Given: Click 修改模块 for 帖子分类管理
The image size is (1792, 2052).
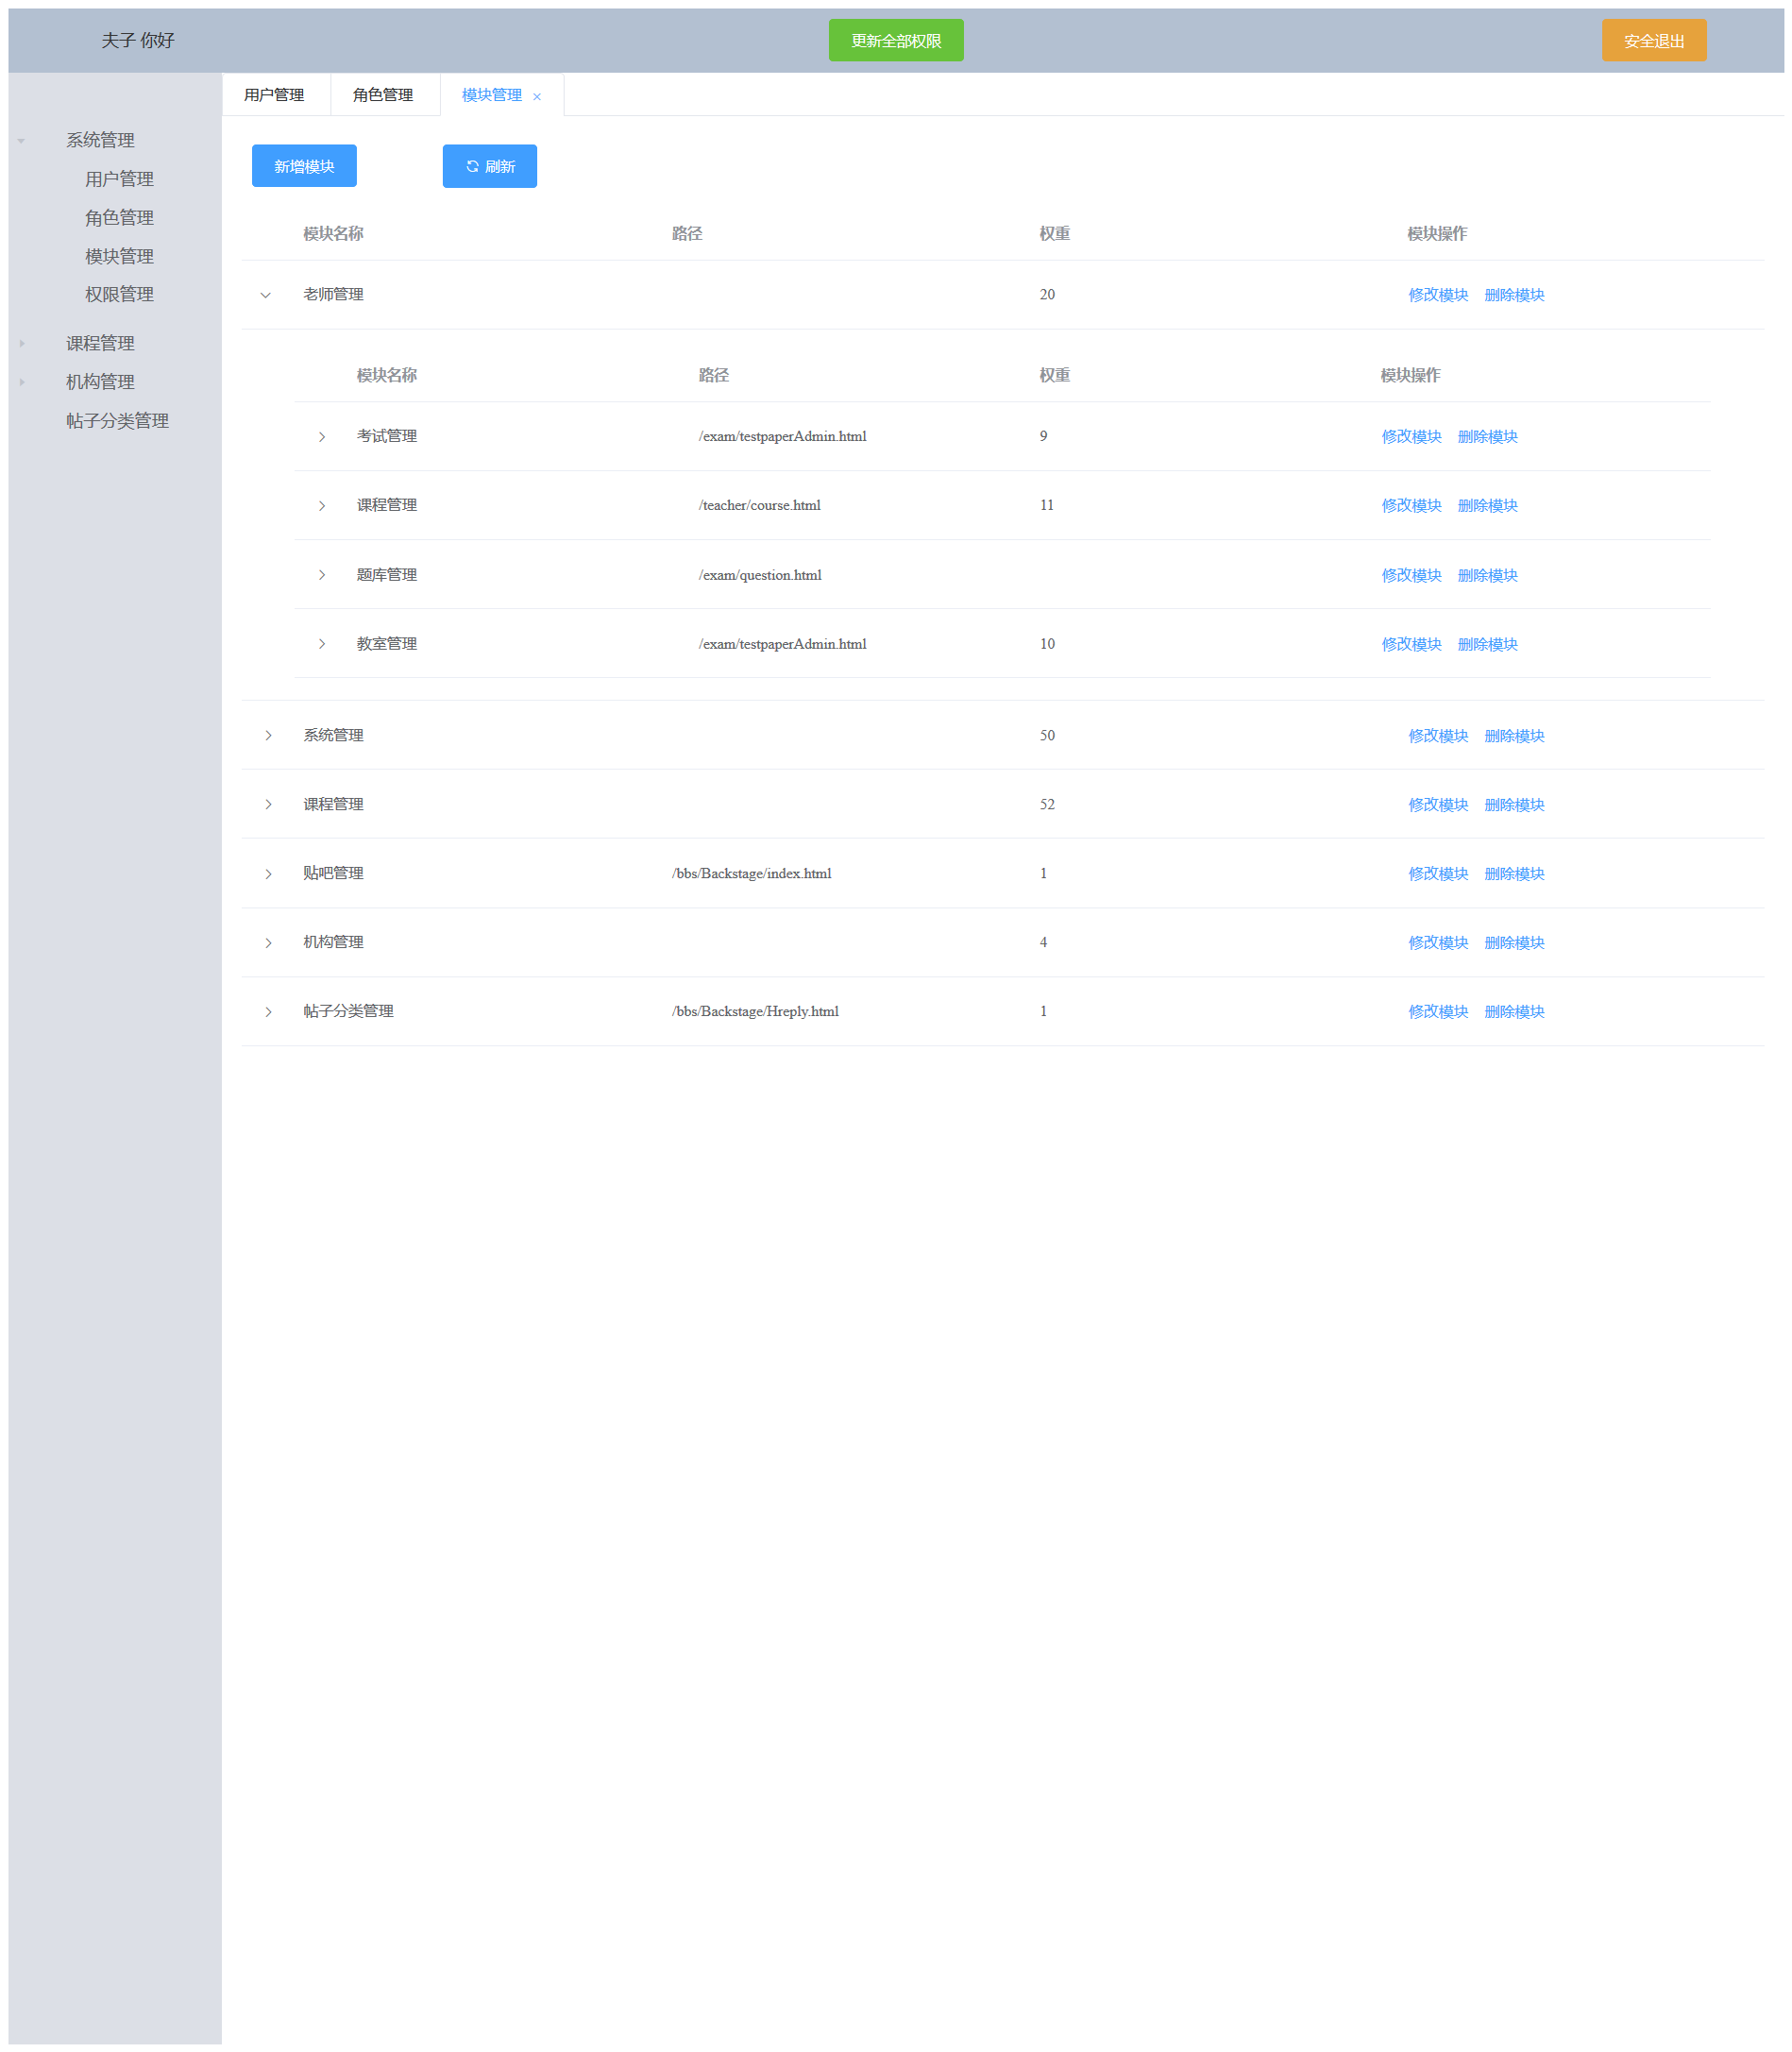Looking at the screenshot, I should point(1438,1011).
